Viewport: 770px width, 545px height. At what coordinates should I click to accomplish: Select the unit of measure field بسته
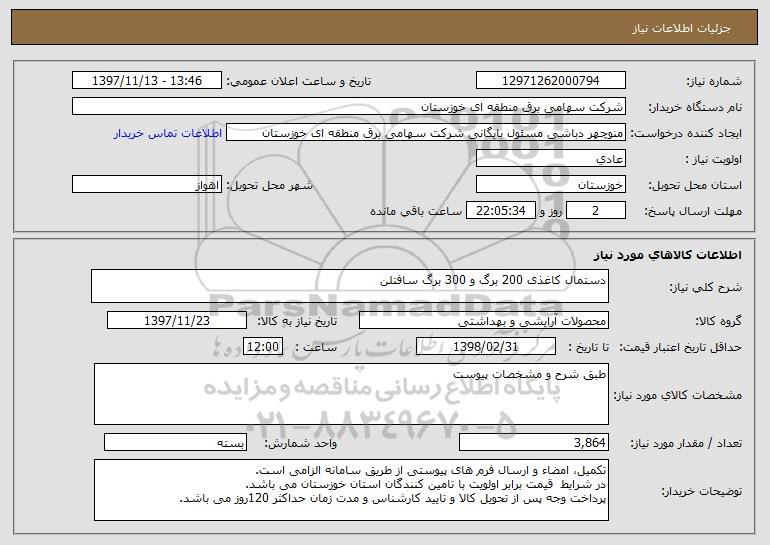coord(175,442)
